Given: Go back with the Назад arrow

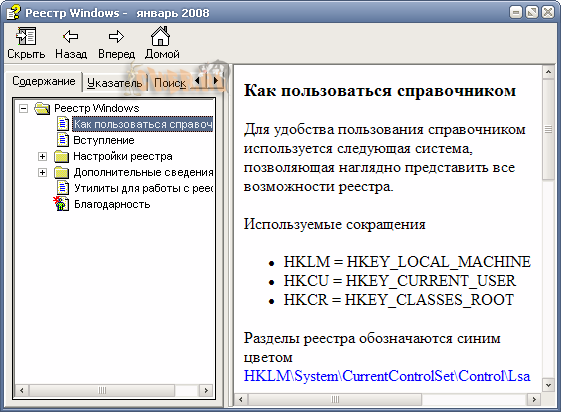Looking at the screenshot, I should tap(70, 36).
